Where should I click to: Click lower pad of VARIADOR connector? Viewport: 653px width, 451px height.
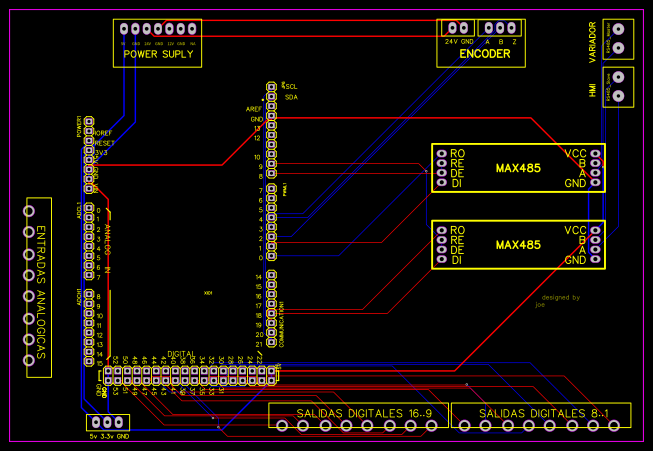(618, 48)
